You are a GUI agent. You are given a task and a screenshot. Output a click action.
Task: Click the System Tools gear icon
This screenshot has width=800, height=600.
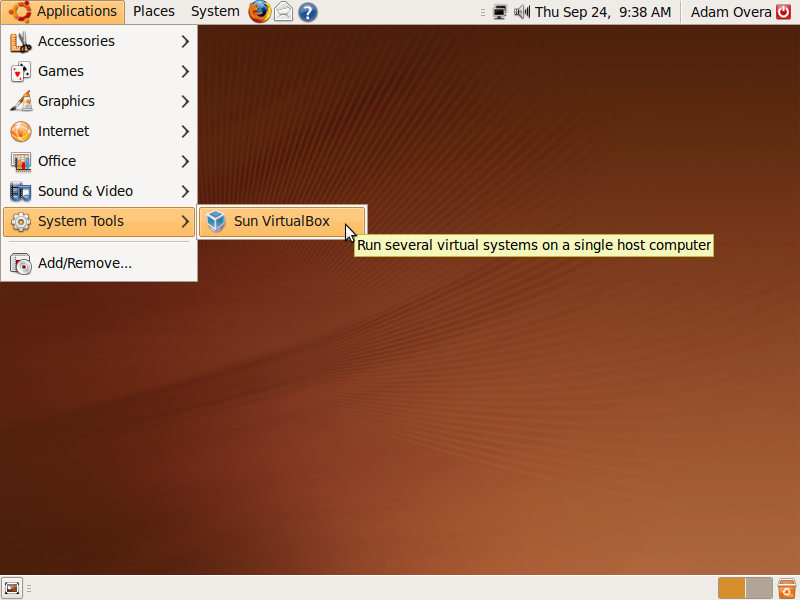coord(21,221)
